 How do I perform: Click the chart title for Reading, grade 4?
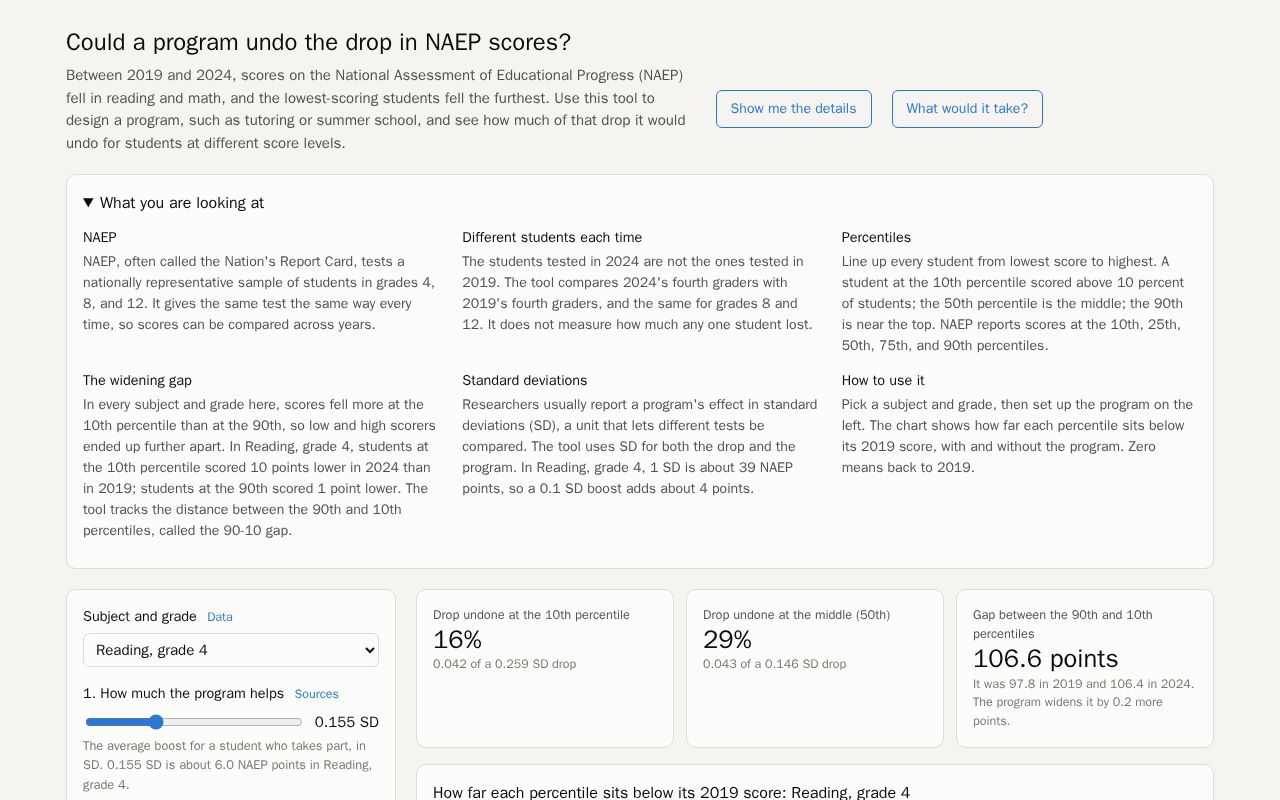[x=671, y=793]
